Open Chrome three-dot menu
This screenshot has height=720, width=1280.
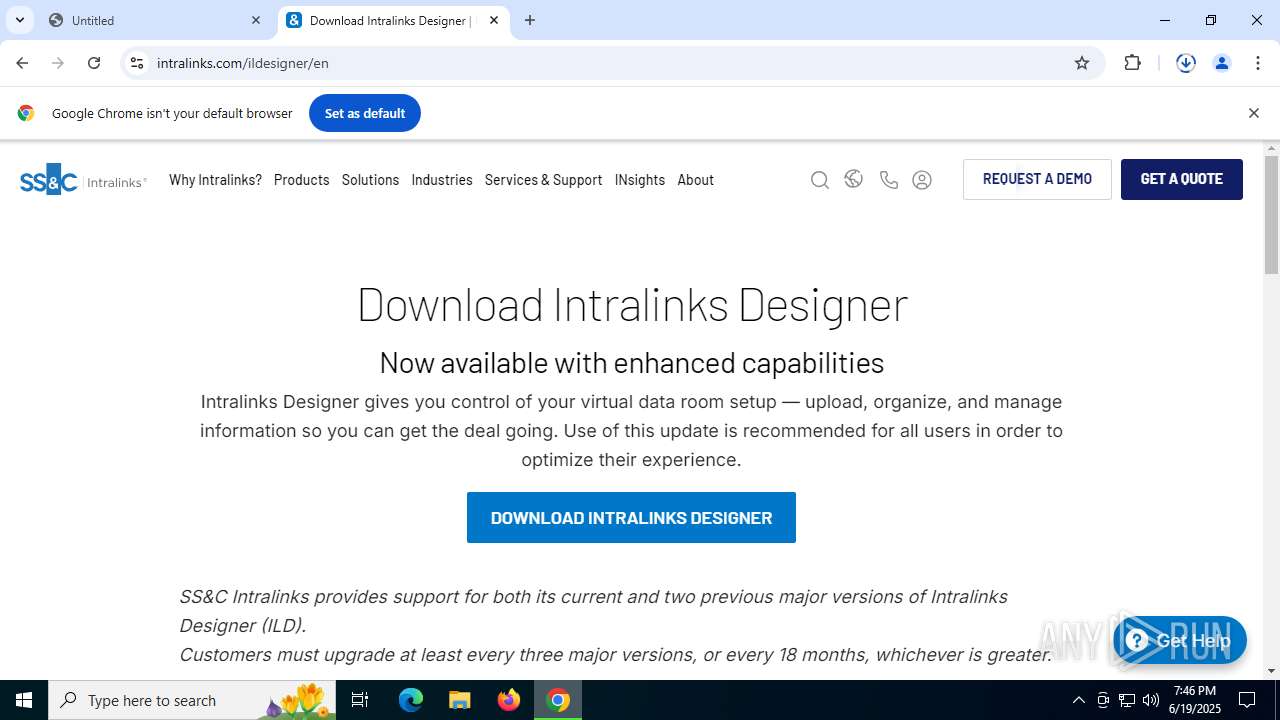1258,63
